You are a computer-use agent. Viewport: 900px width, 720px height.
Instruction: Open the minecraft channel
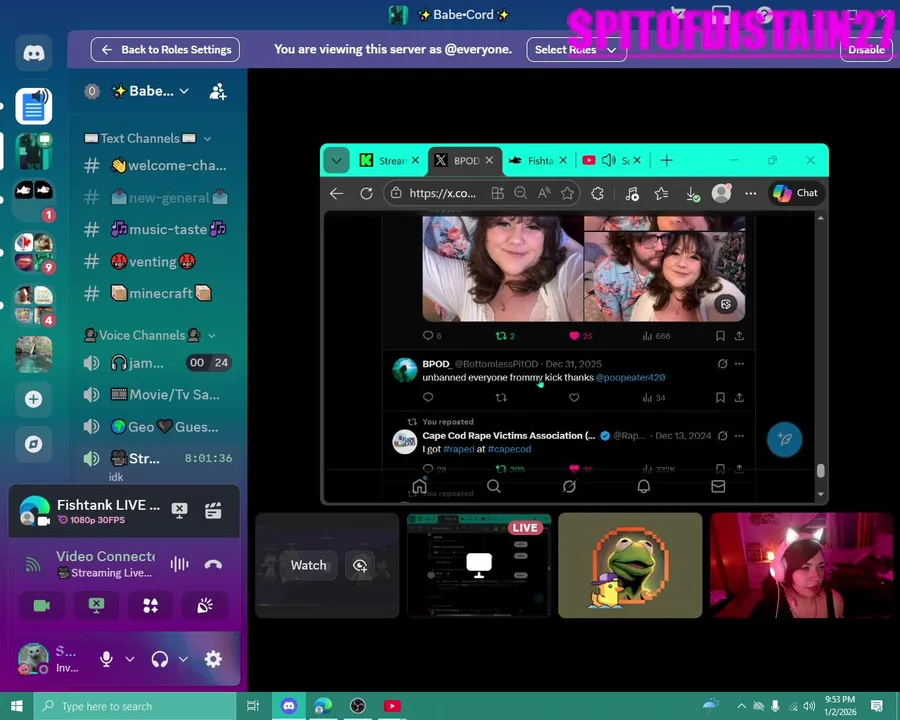click(x=156, y=293)
